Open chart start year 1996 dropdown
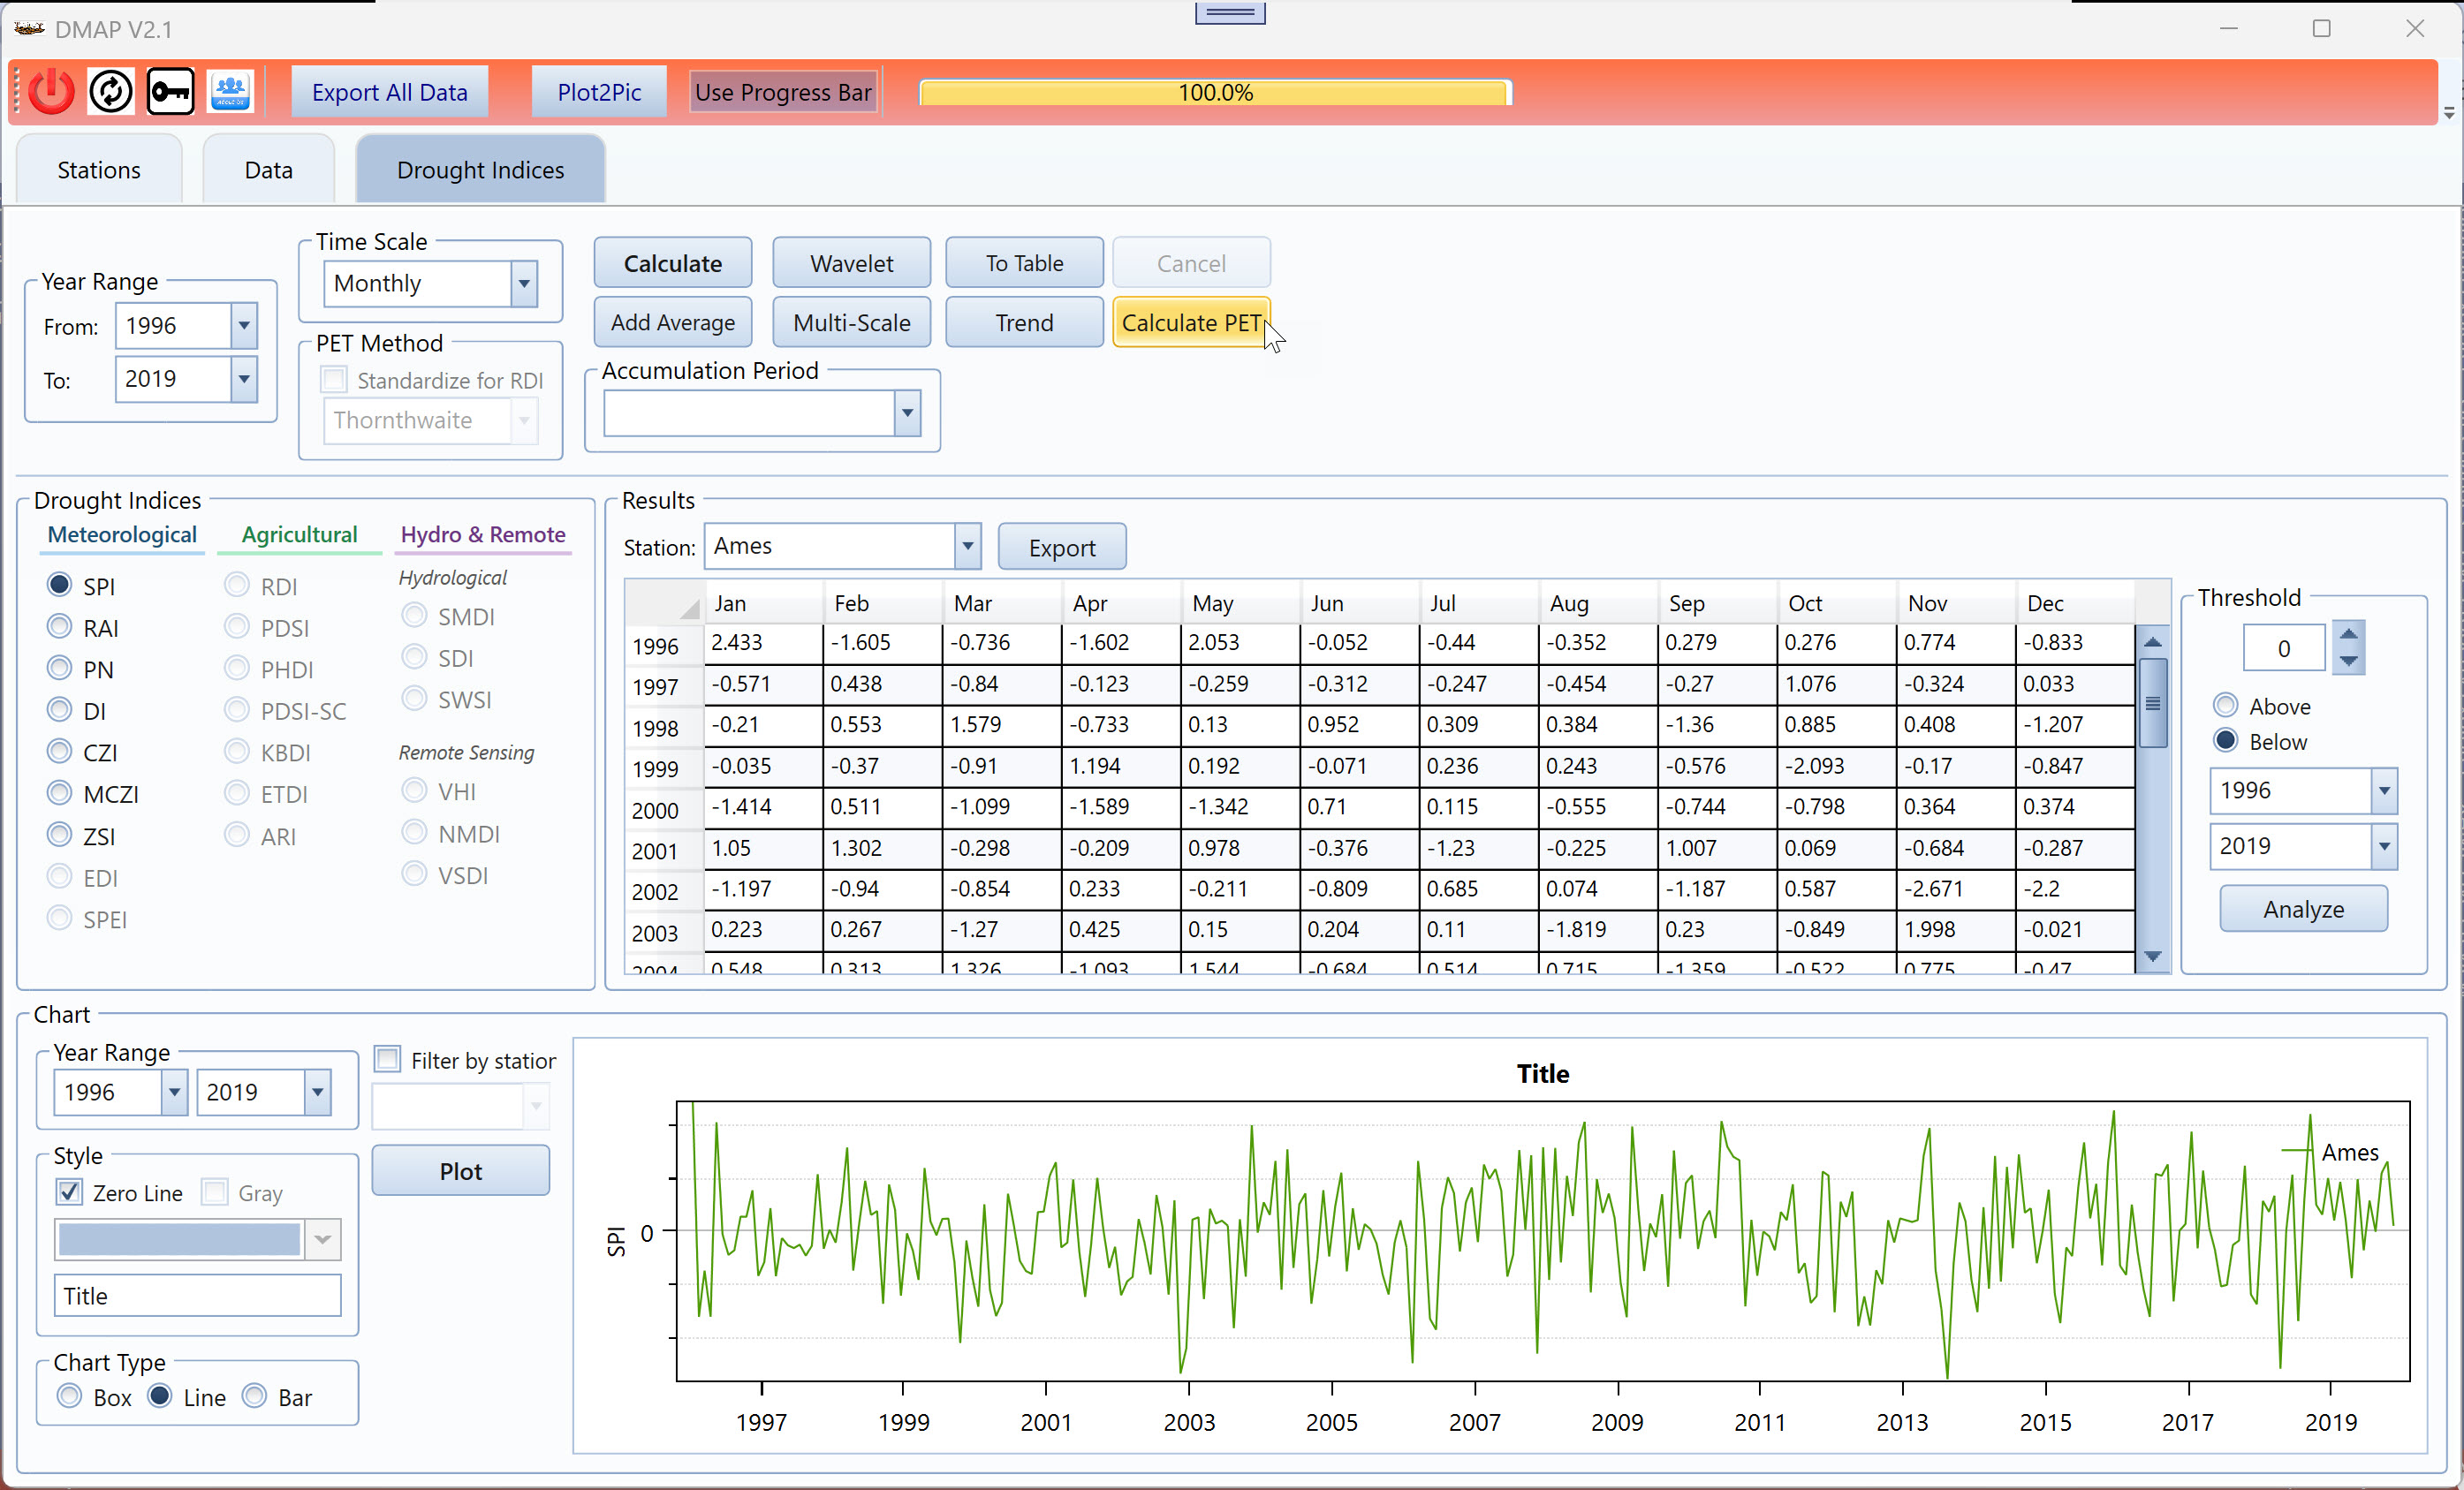This screenshot has height=1490, width=2464. [174, 1092]
